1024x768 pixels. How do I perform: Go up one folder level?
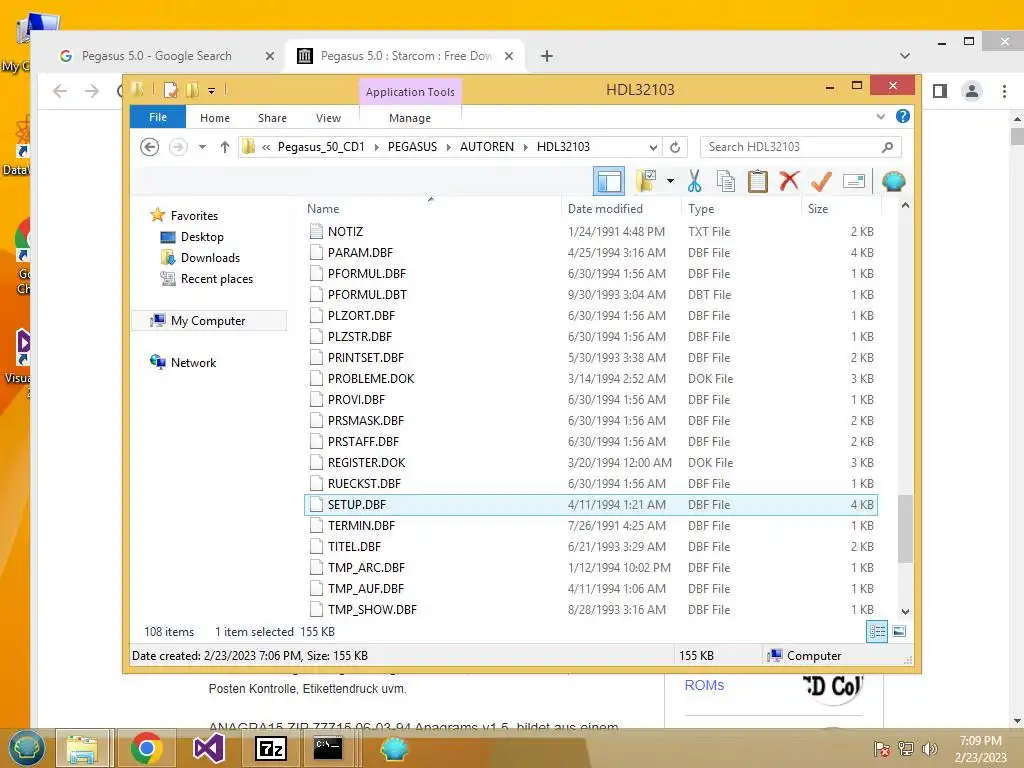click(x=225, y=147)
